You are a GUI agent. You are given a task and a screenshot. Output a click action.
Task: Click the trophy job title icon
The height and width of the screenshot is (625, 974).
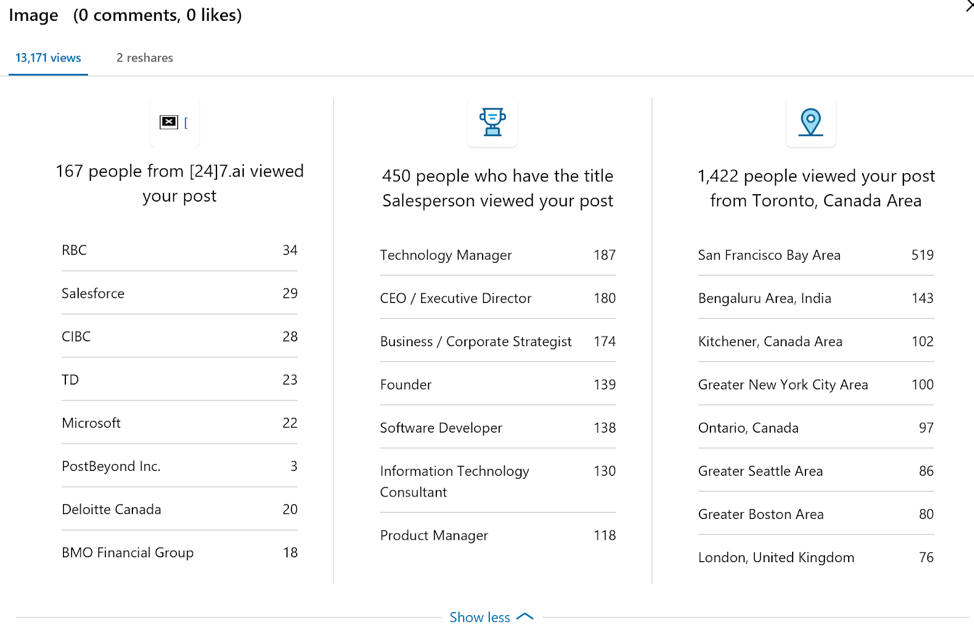tap(492, 122)
